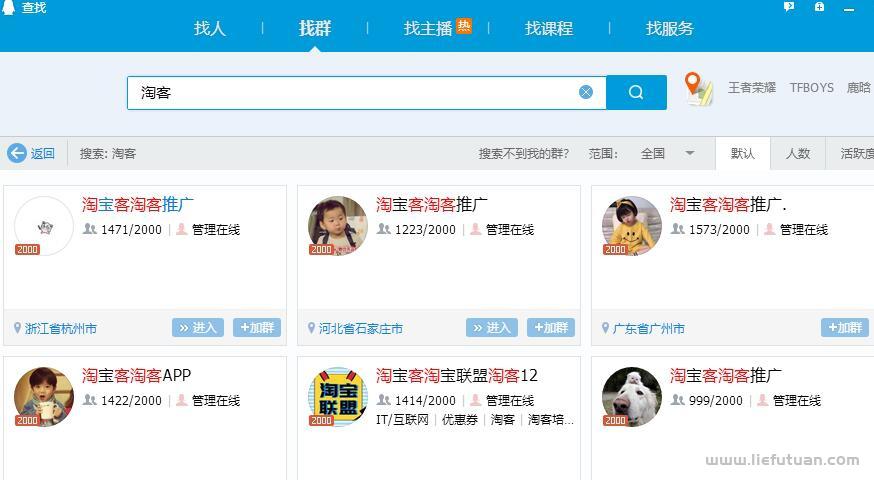Click +加群 on the 浙江省杭州市 group

coord(257,328)
